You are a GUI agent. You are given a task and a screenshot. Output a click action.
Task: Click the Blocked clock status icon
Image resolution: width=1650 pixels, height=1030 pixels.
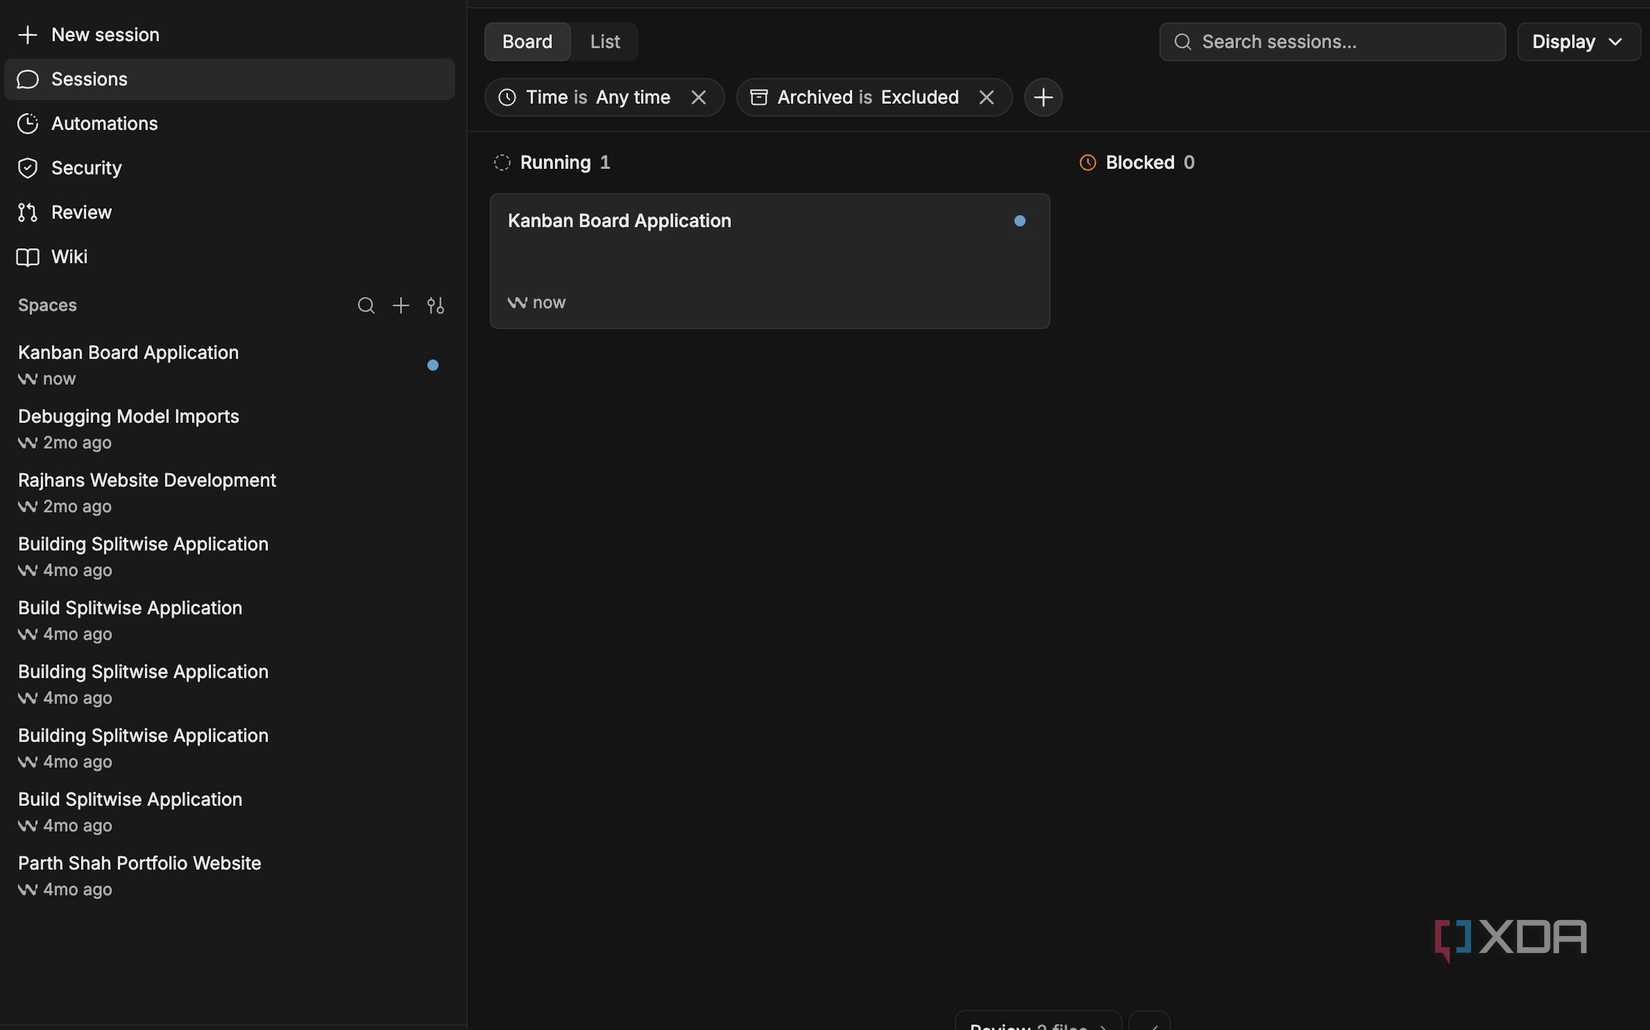click(x=1088, y=163)
